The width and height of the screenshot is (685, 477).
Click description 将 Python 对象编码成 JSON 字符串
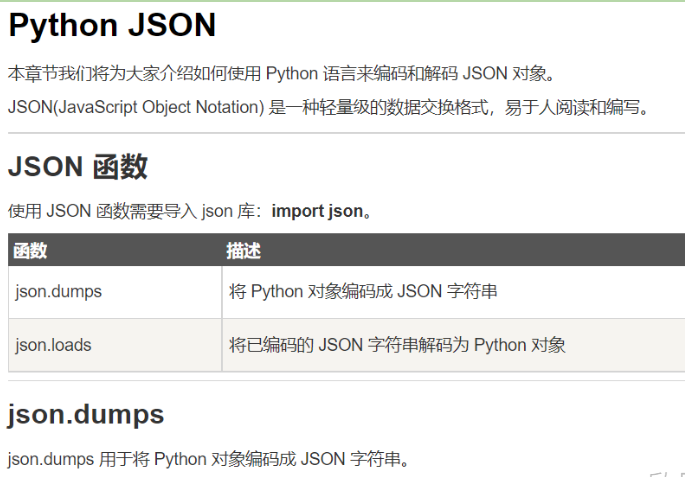(x=363, y=291)
